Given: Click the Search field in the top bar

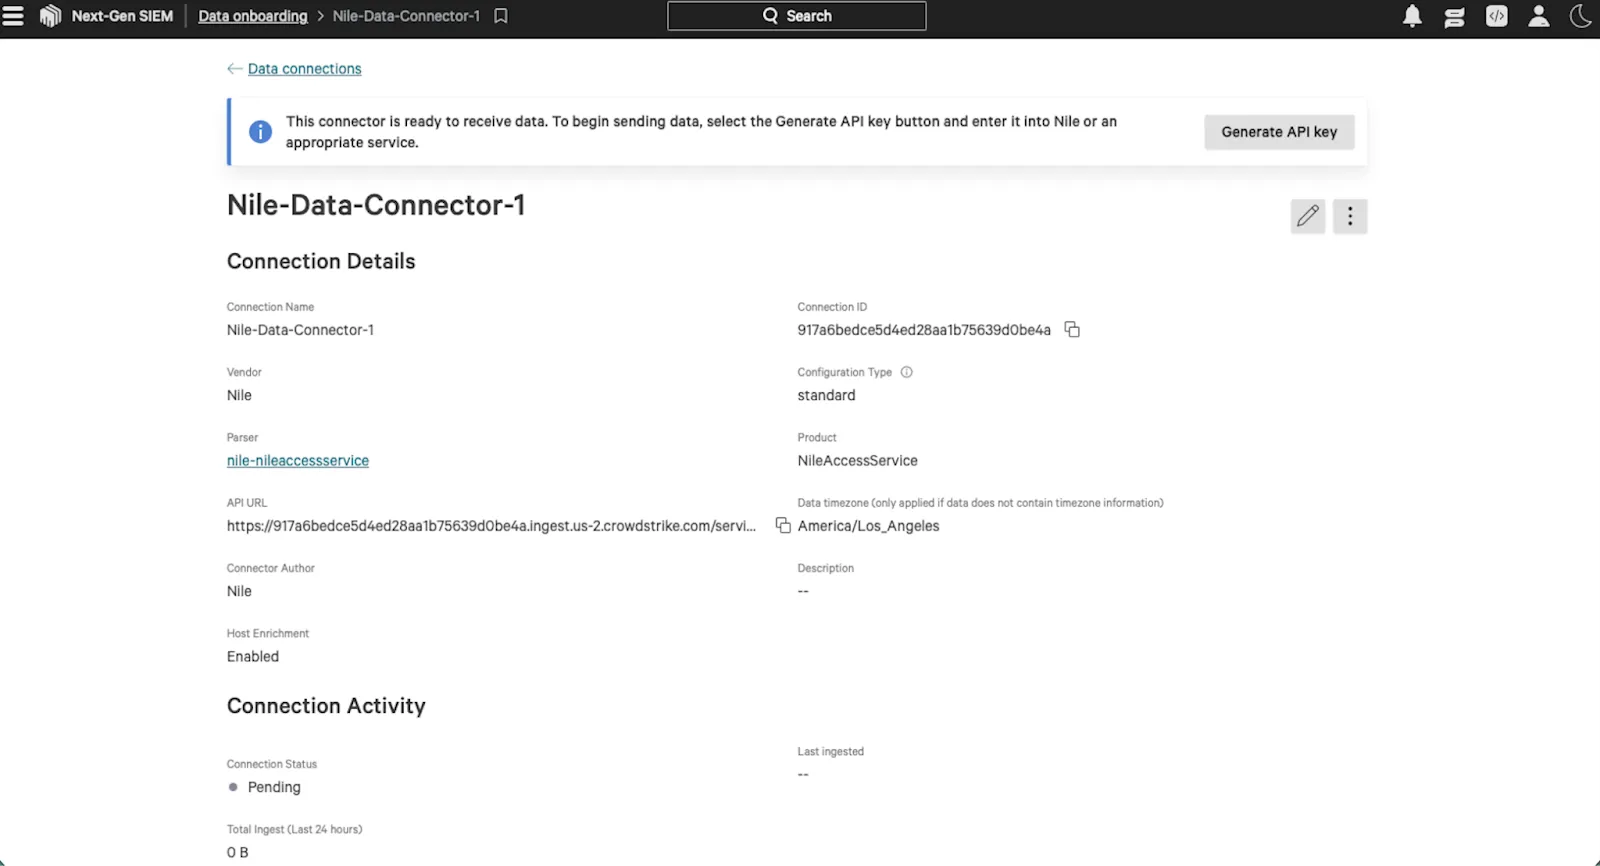Looking at the screenshot, I should (797, 16).
